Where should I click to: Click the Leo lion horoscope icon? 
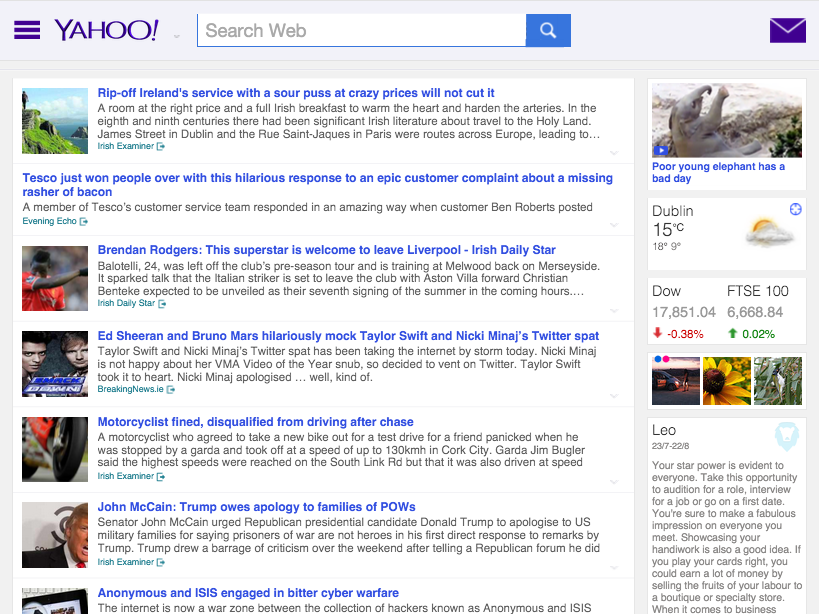(786, 435)
